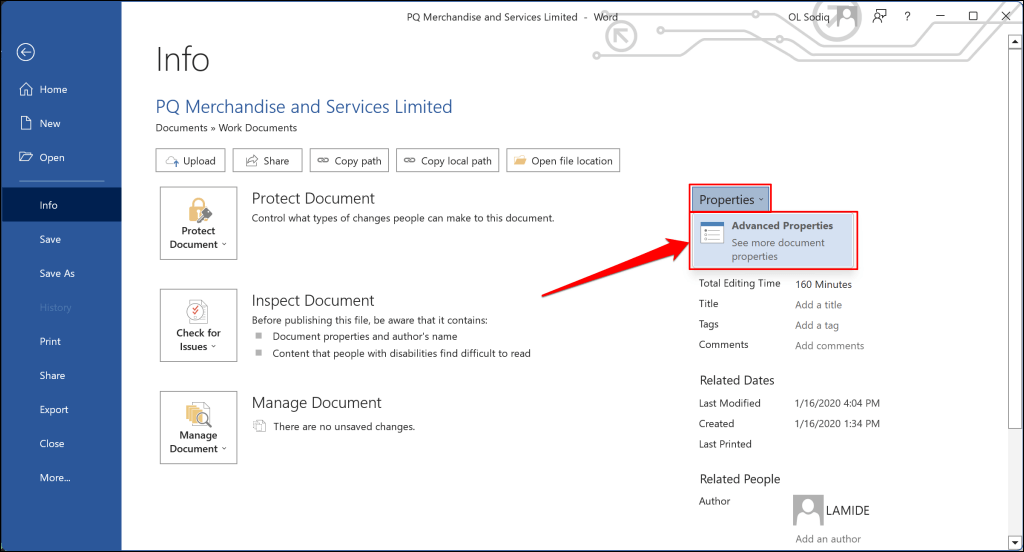Expand the Check for Issues dropdown
This screenshot has width=1024, height=552.
199,325
